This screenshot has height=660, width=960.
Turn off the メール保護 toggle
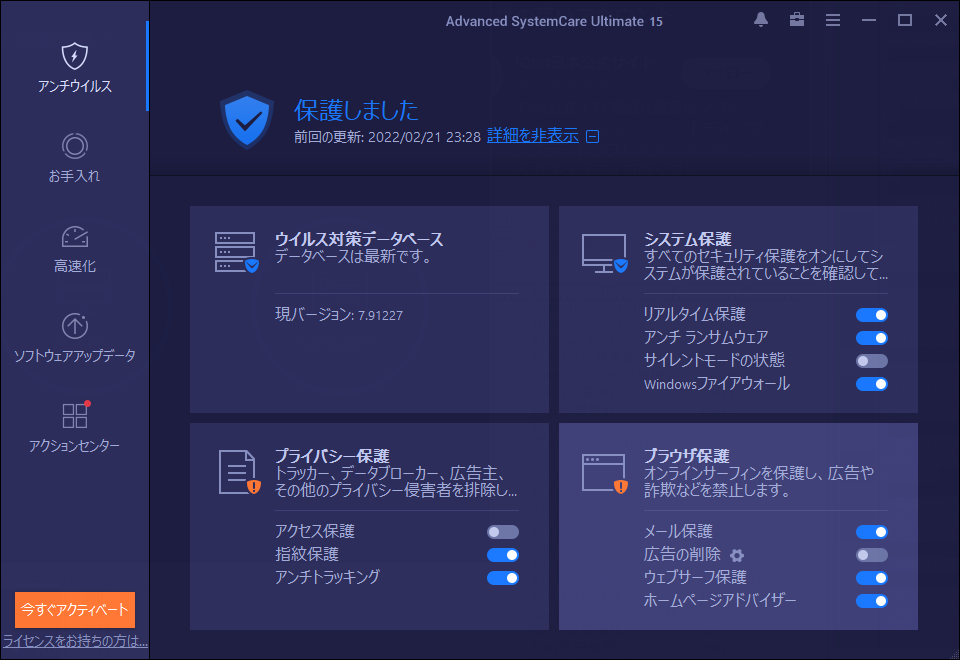tap(871, 531)
